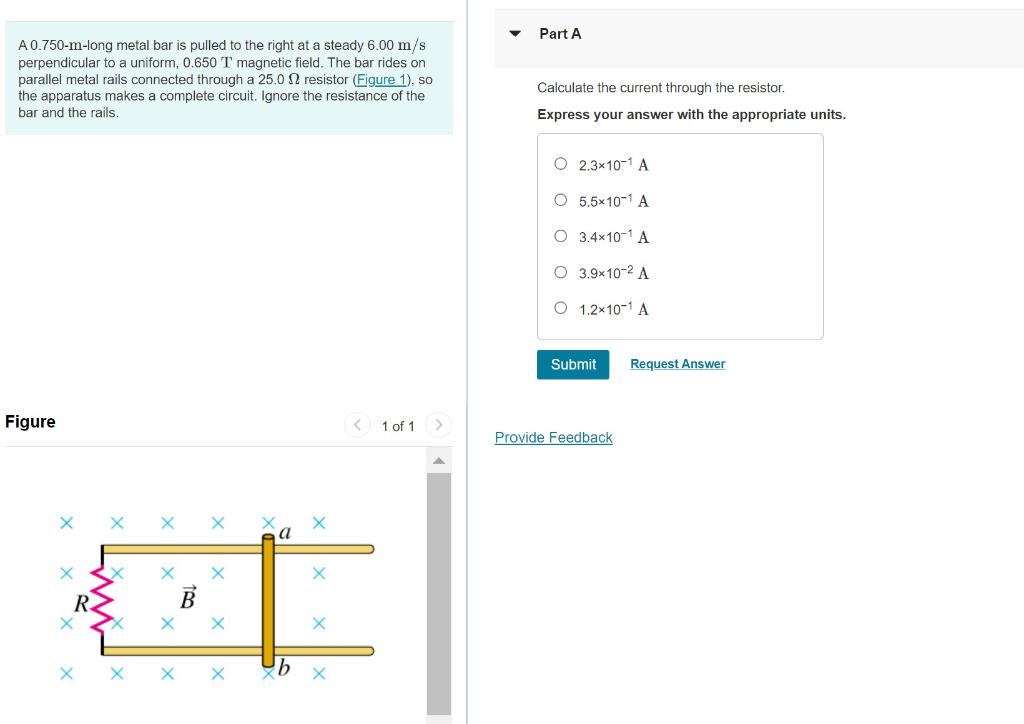1024x724 pixels.
Task: Click the Figure panel heading
Action: coord(30,422)
